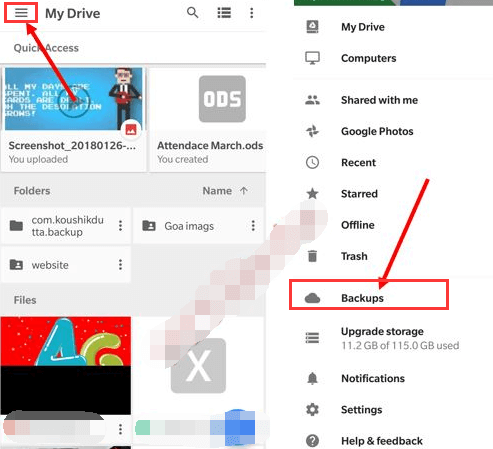Tap the search magnifier icon
493x449 pixels.
coord(192,13)
